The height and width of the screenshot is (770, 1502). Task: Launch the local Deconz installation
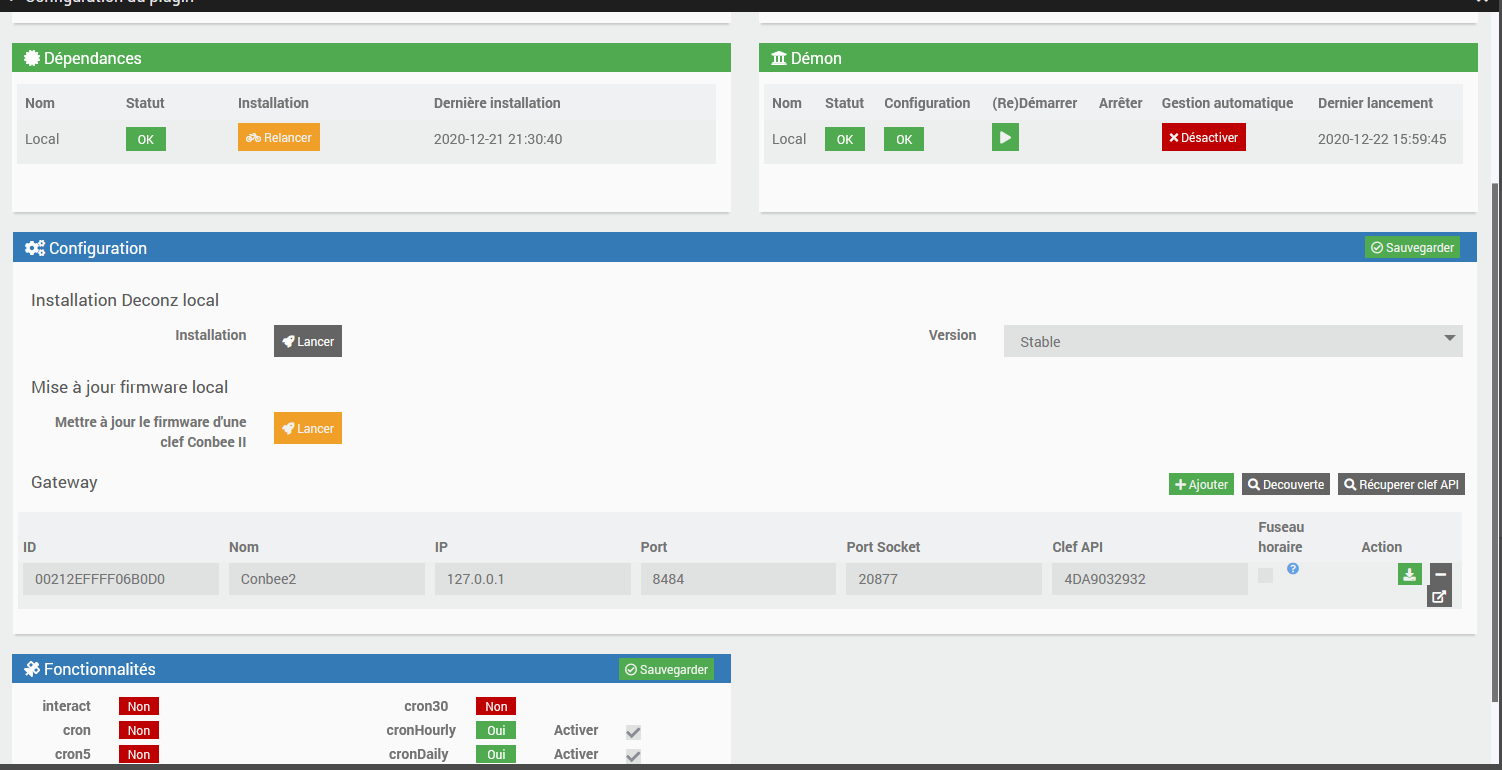[308, 341]
